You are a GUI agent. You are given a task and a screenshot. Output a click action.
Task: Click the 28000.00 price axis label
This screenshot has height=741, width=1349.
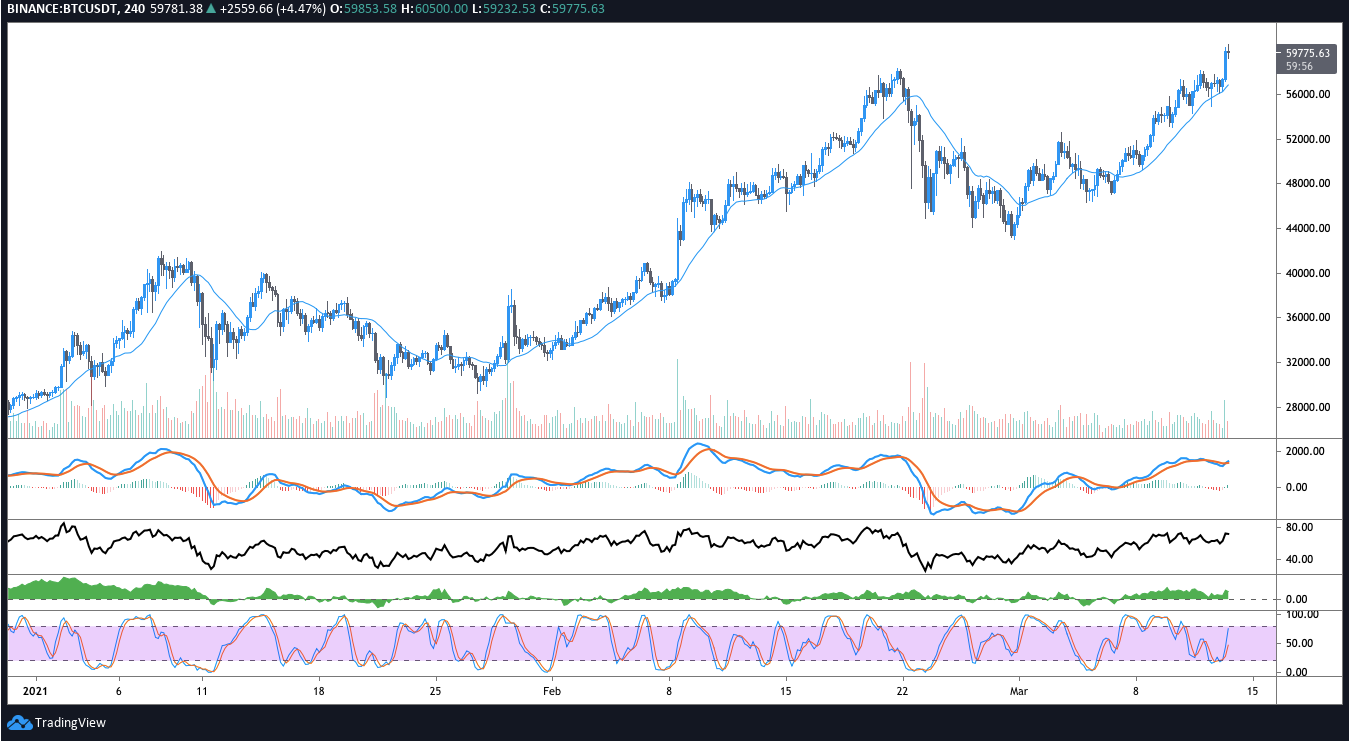pos(1307,407)
